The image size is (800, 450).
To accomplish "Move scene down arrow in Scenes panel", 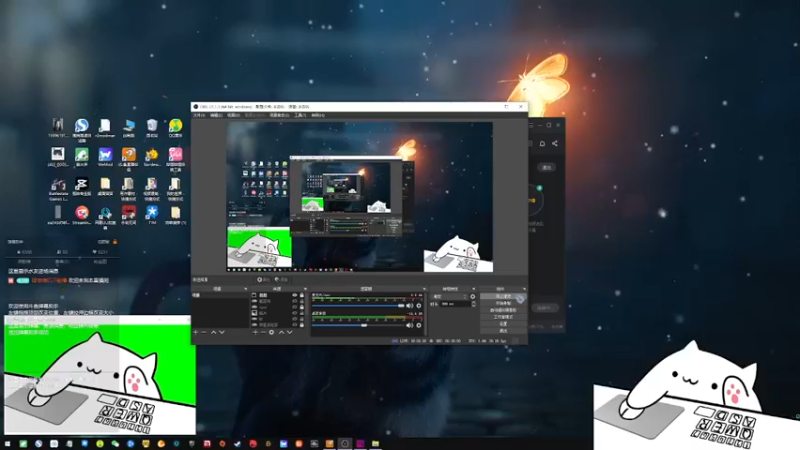I will (x=222, y=332).
